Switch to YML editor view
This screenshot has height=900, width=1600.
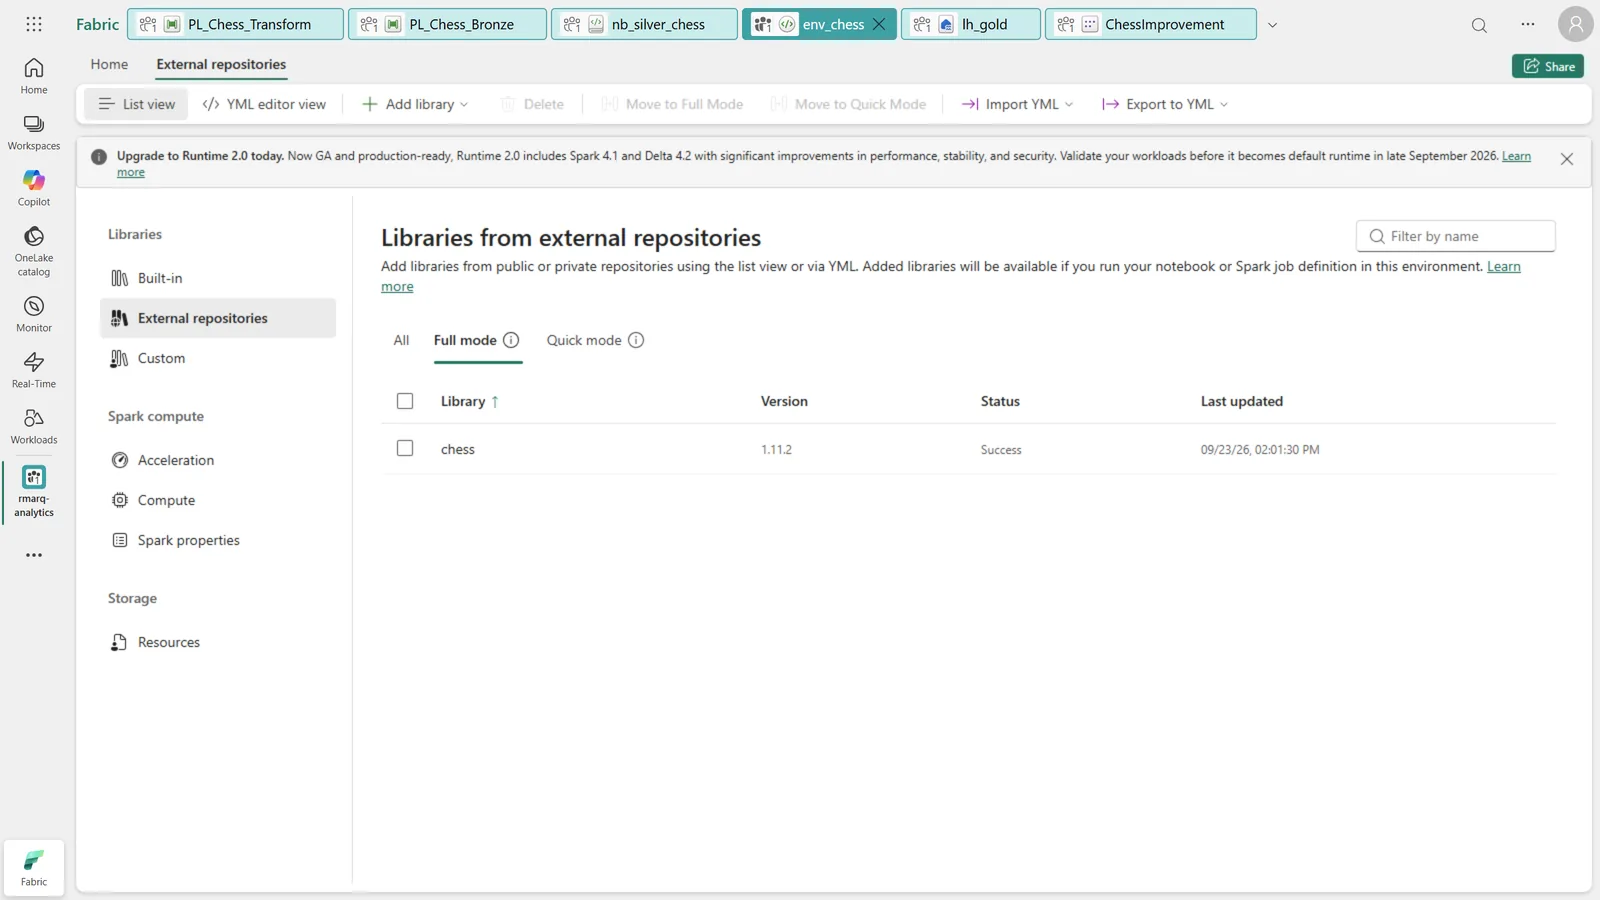(264, 104)
